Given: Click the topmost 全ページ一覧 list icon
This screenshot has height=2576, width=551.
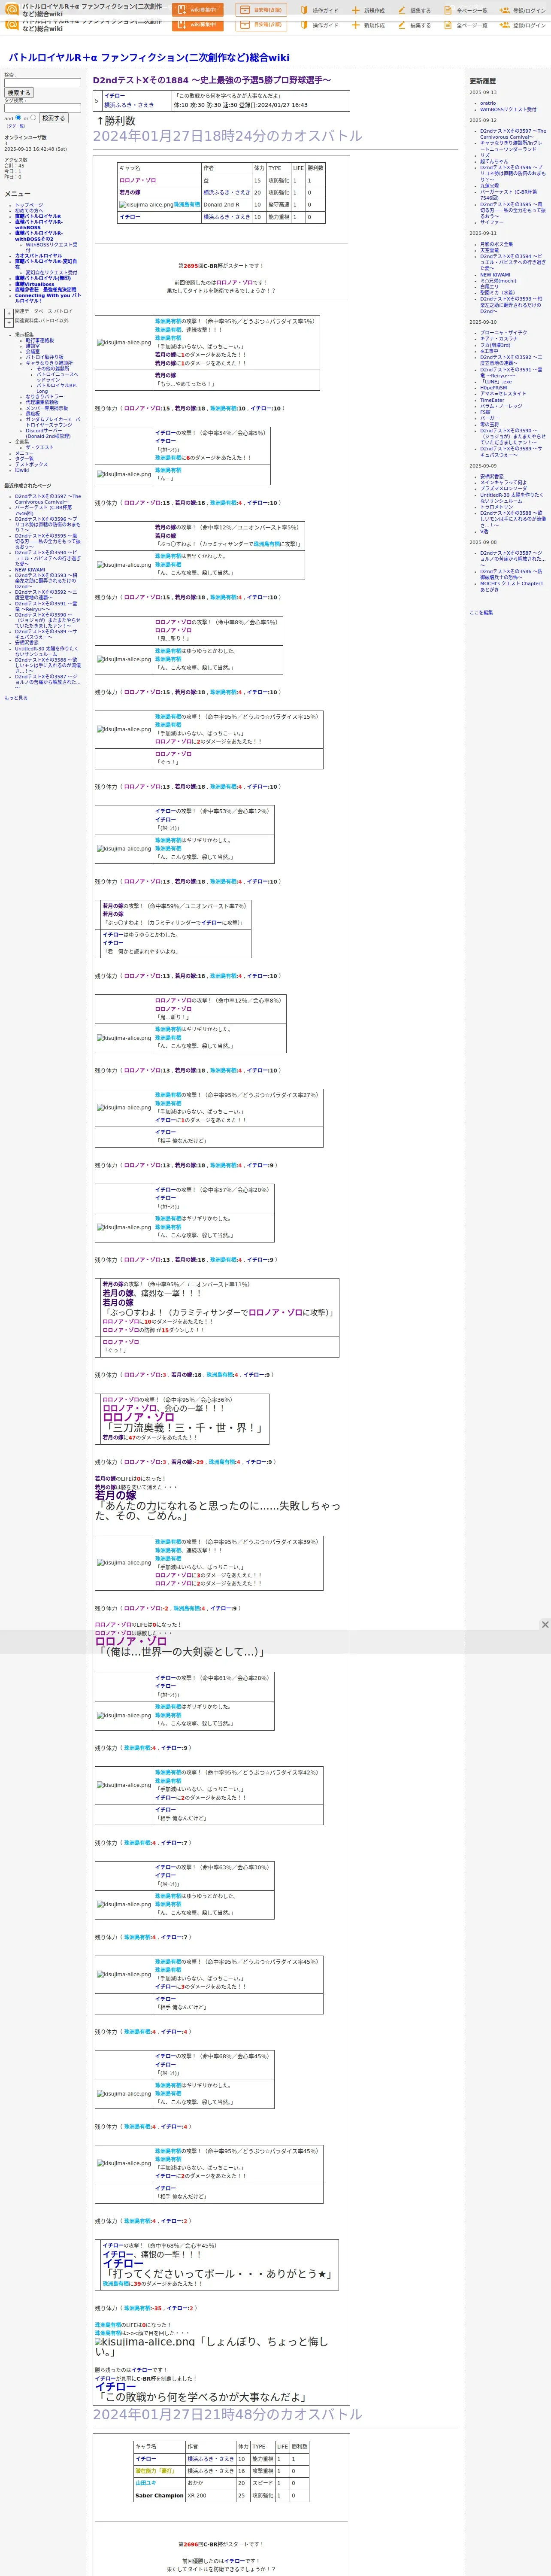Looking at the screenshot, I should [x=448, y=10].
